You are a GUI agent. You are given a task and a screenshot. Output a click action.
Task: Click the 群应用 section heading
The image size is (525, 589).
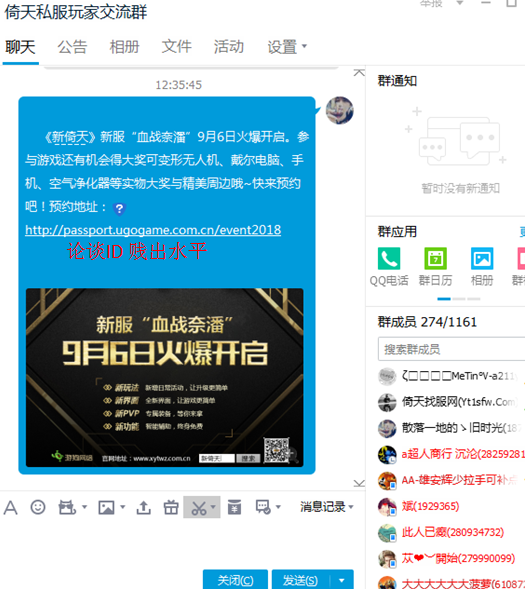click(x=397, y=232)
